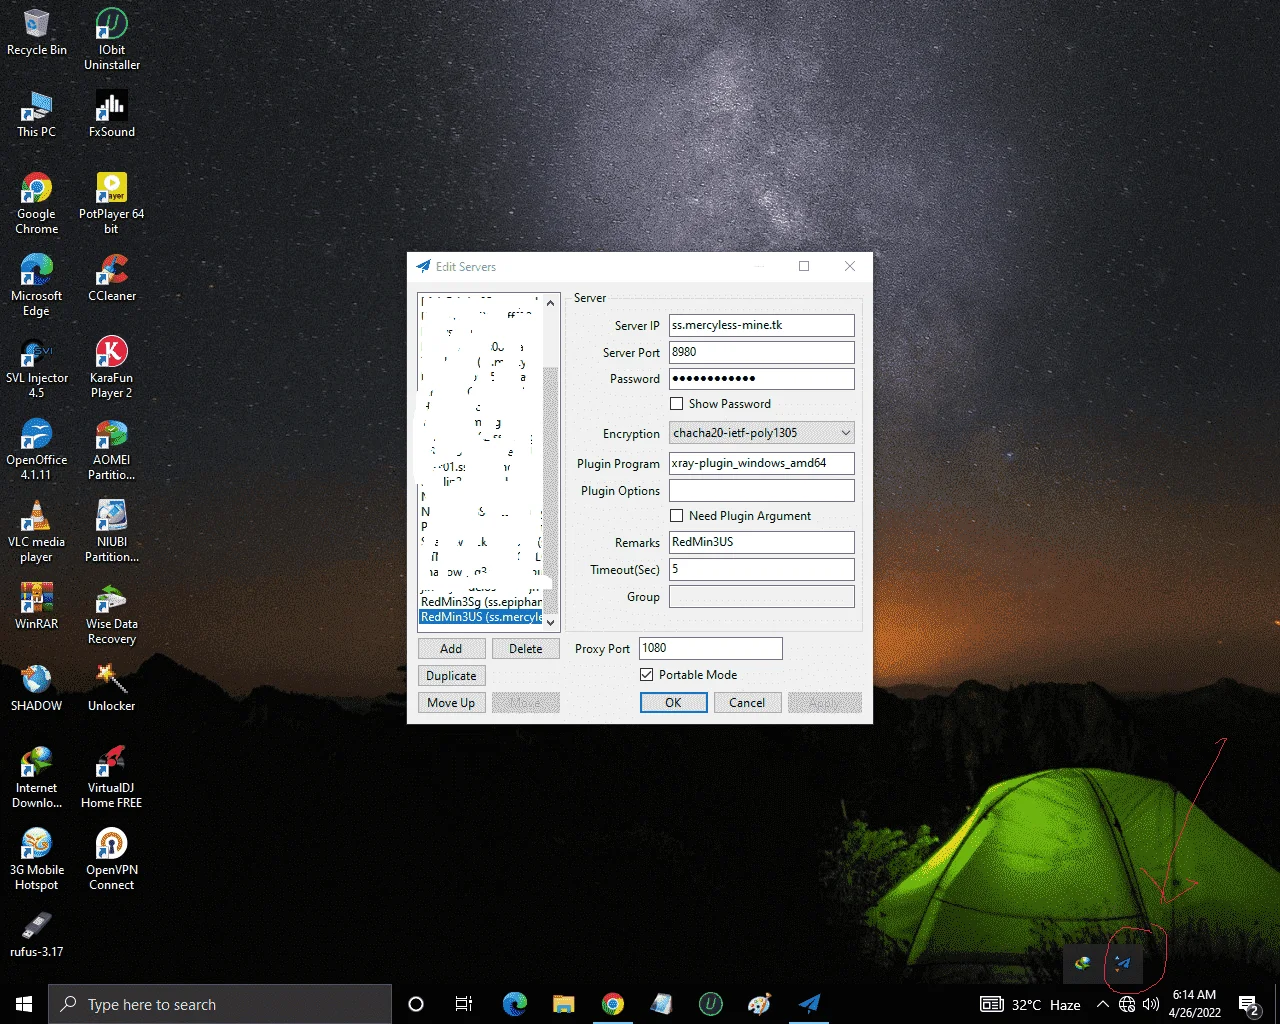Screen dimensions: 1280x1024
Task: Click the Password field
Action: pos(762,379)
